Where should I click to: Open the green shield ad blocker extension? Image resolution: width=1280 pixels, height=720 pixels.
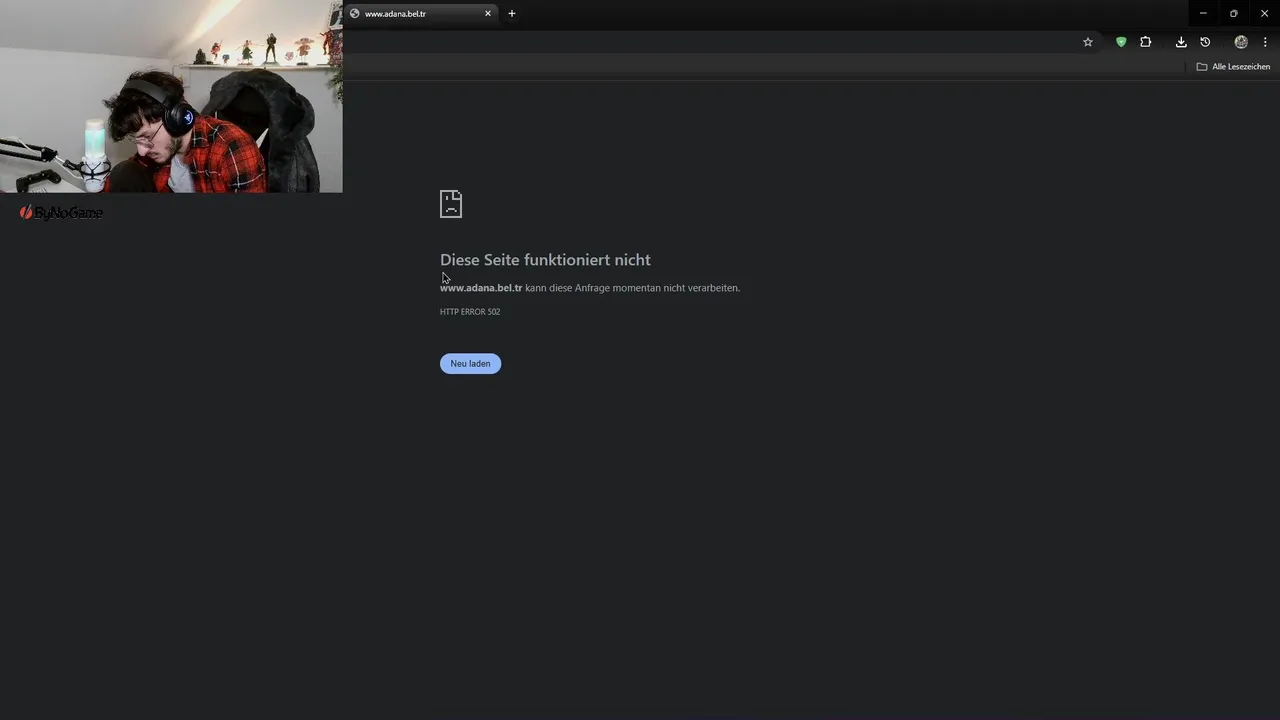pyautogui.click(x=1121, y=42)
